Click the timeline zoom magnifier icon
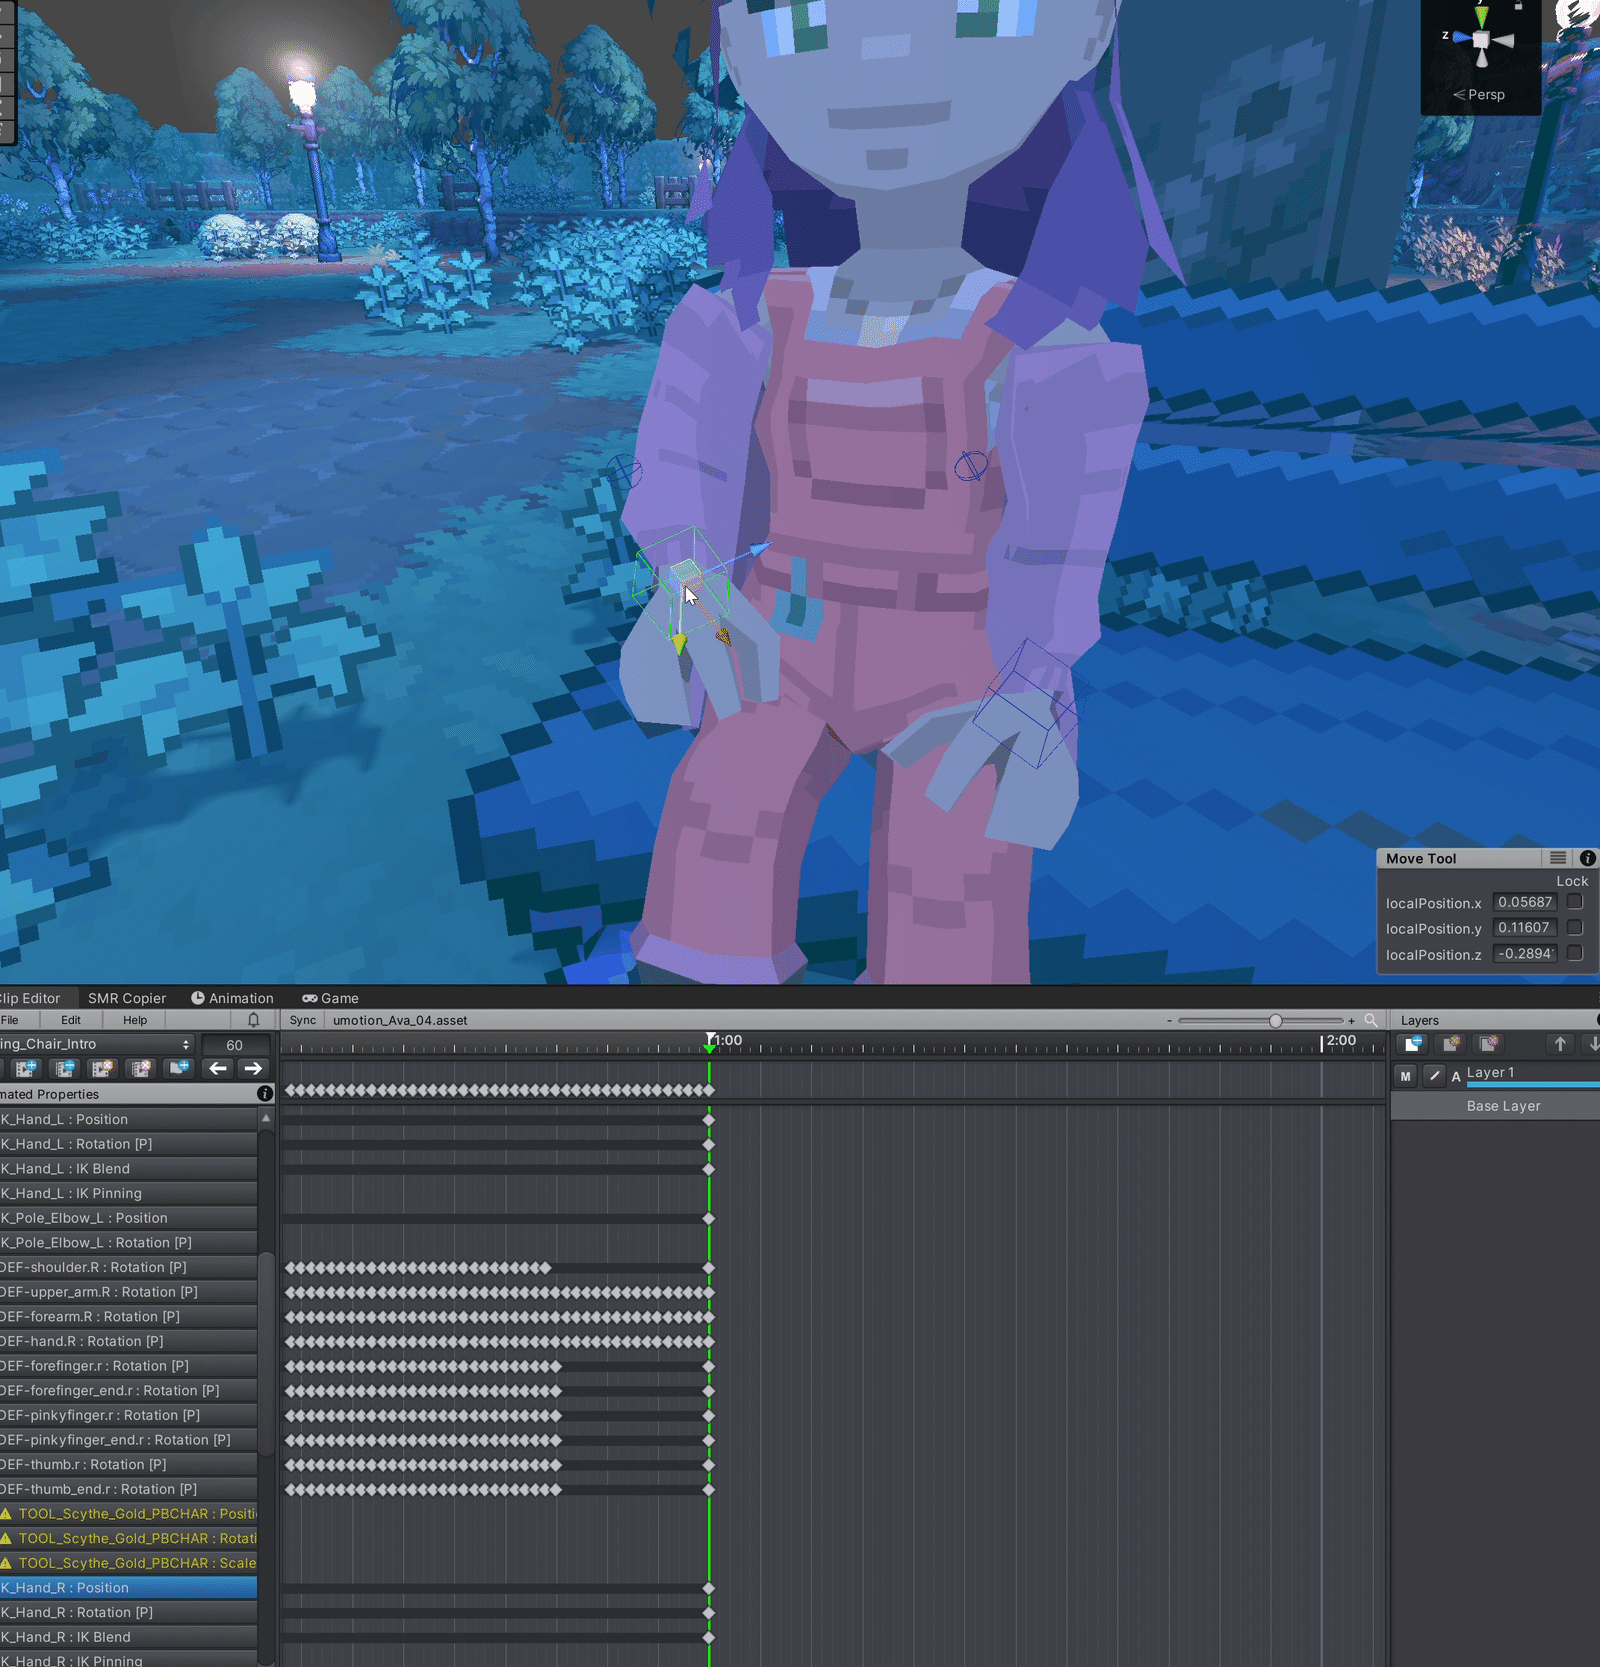This screenshot has width=1600, height=1667. (x=1371, y=1020)
